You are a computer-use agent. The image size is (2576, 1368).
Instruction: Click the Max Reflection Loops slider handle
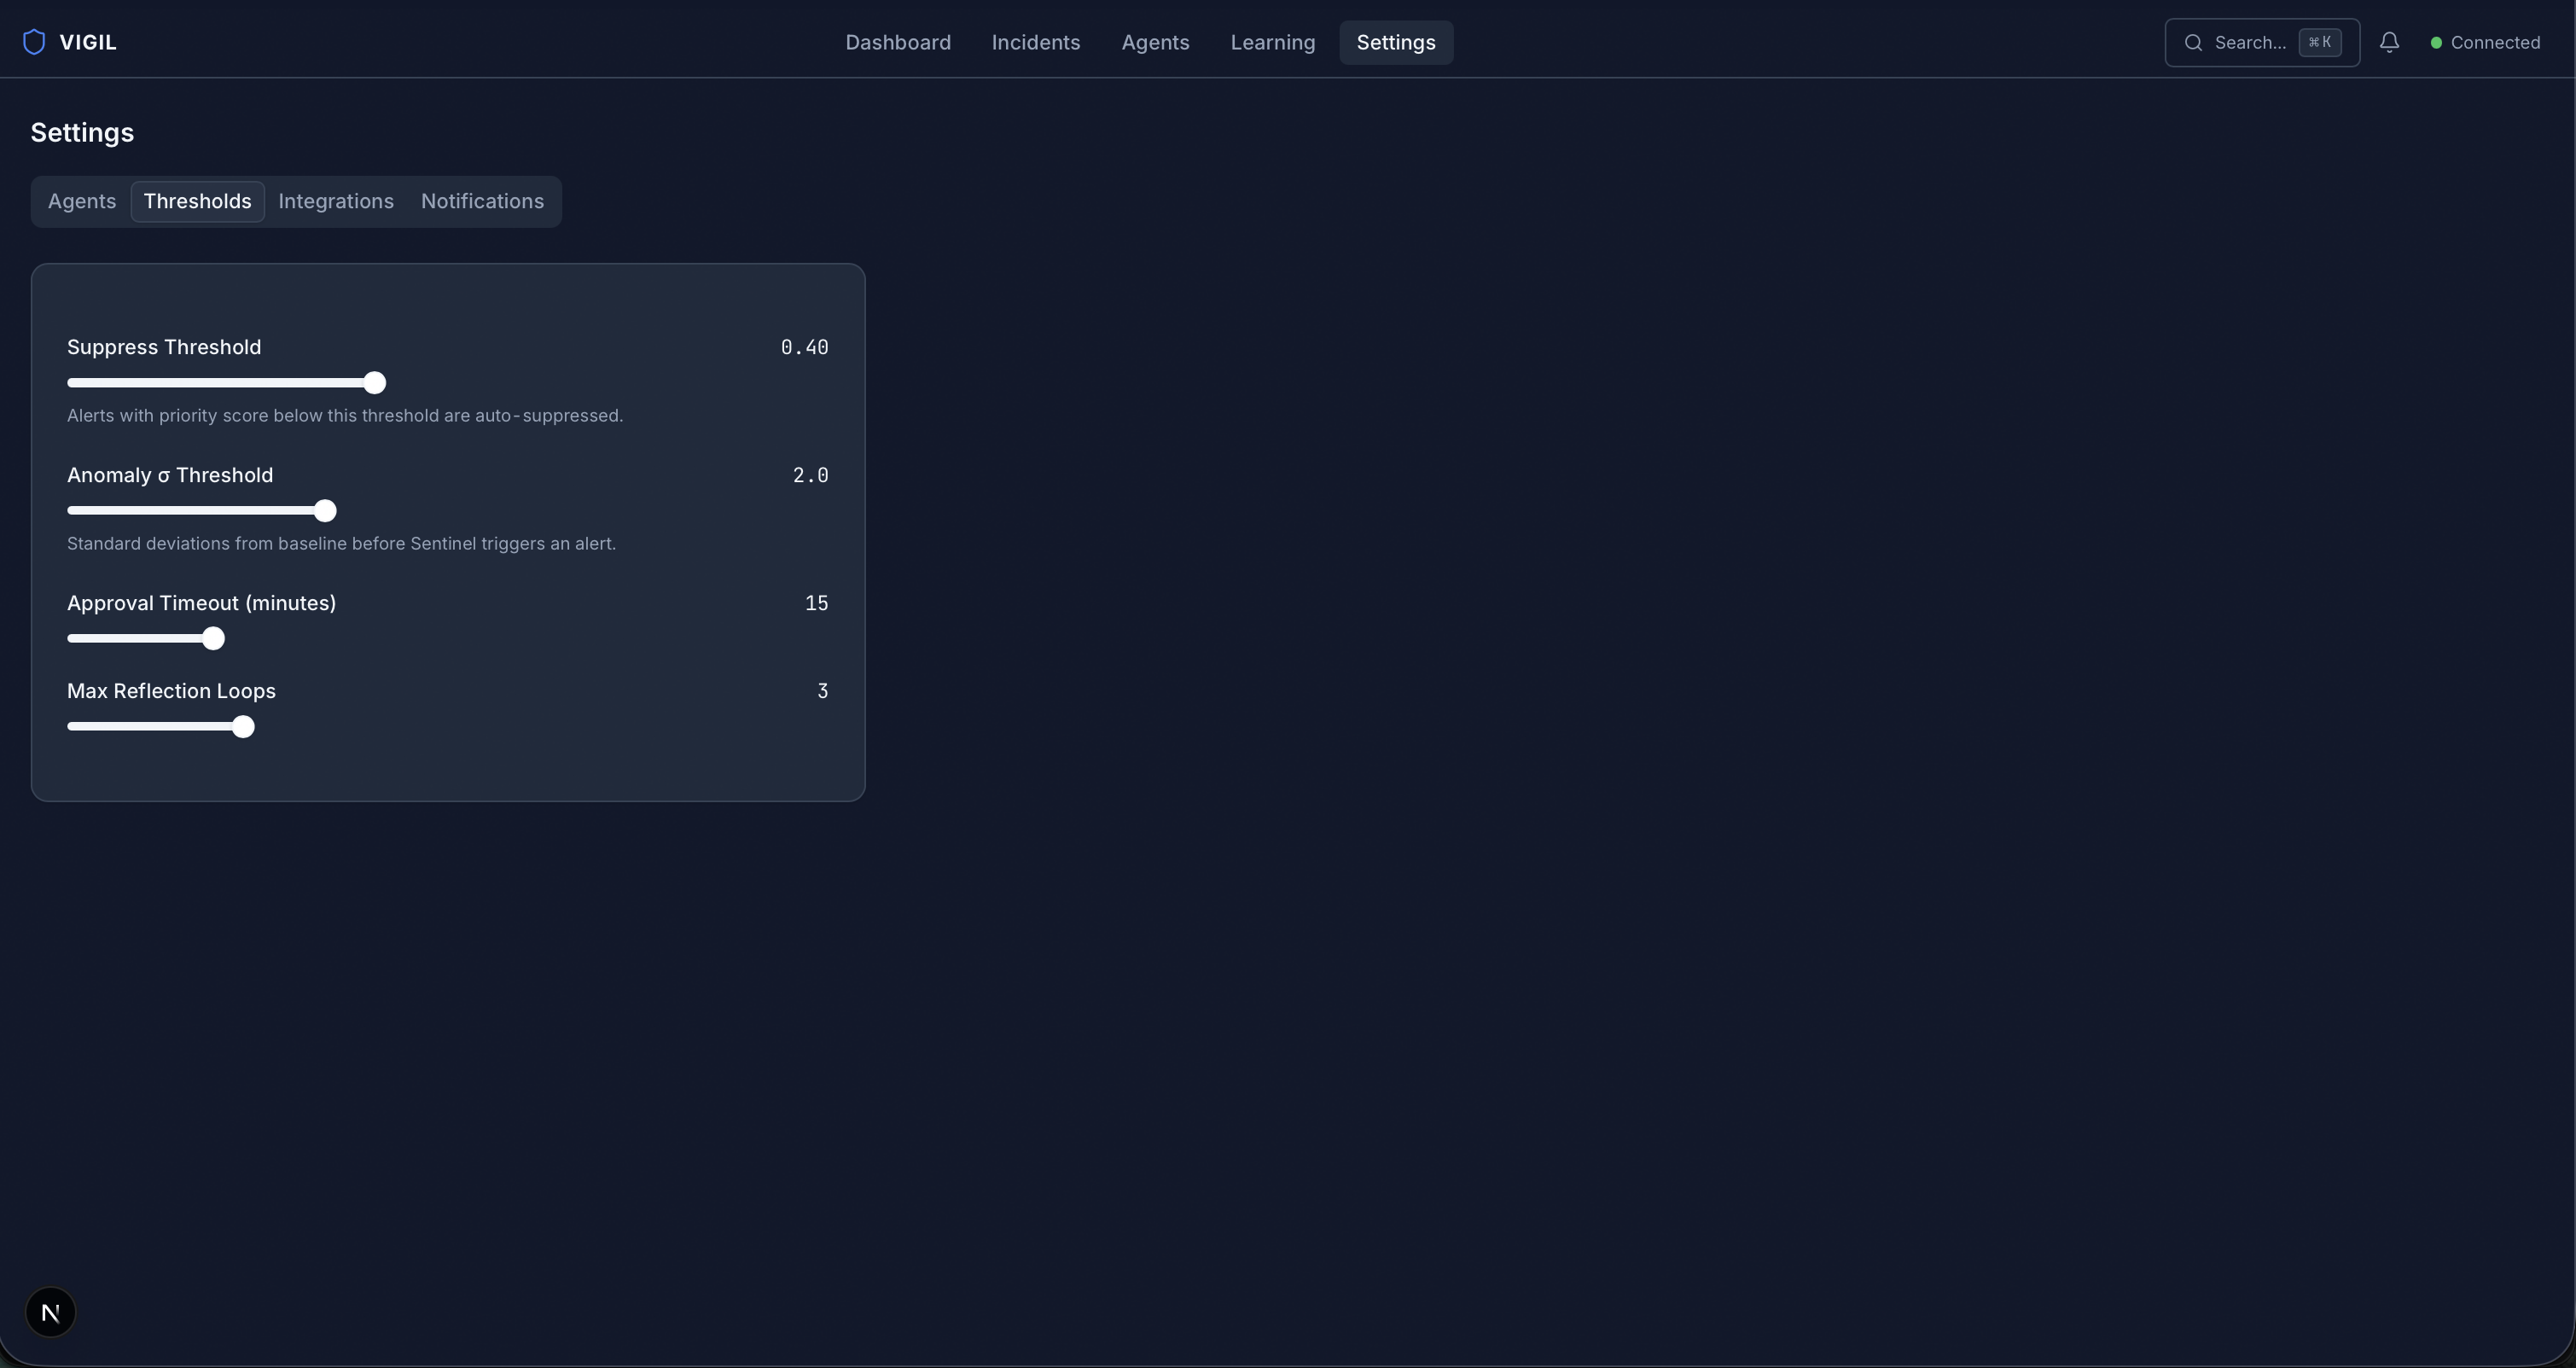(243, 727)
